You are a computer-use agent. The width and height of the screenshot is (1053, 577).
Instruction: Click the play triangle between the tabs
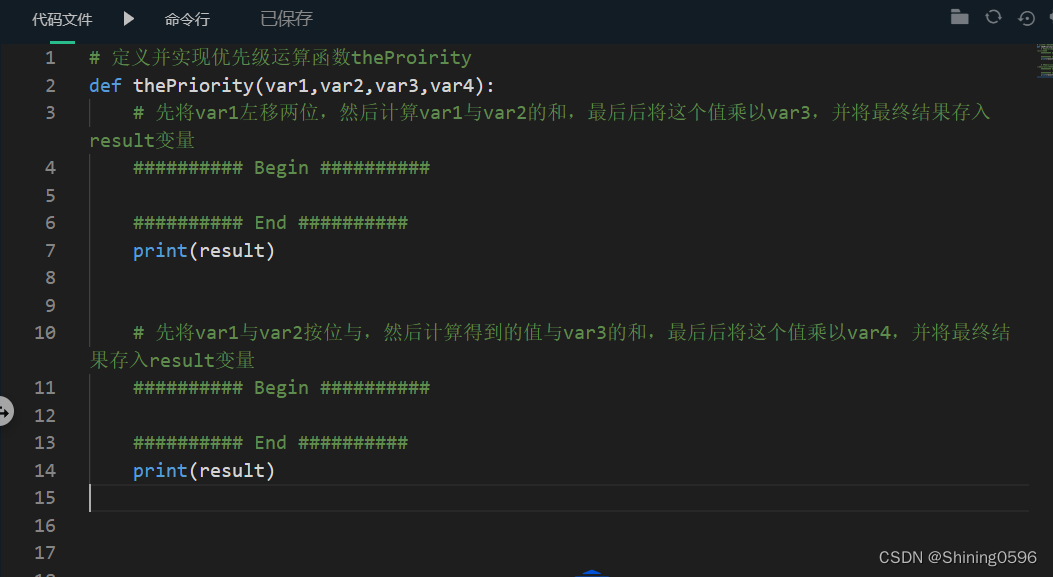pyautogui.click(x=127, y=17)
